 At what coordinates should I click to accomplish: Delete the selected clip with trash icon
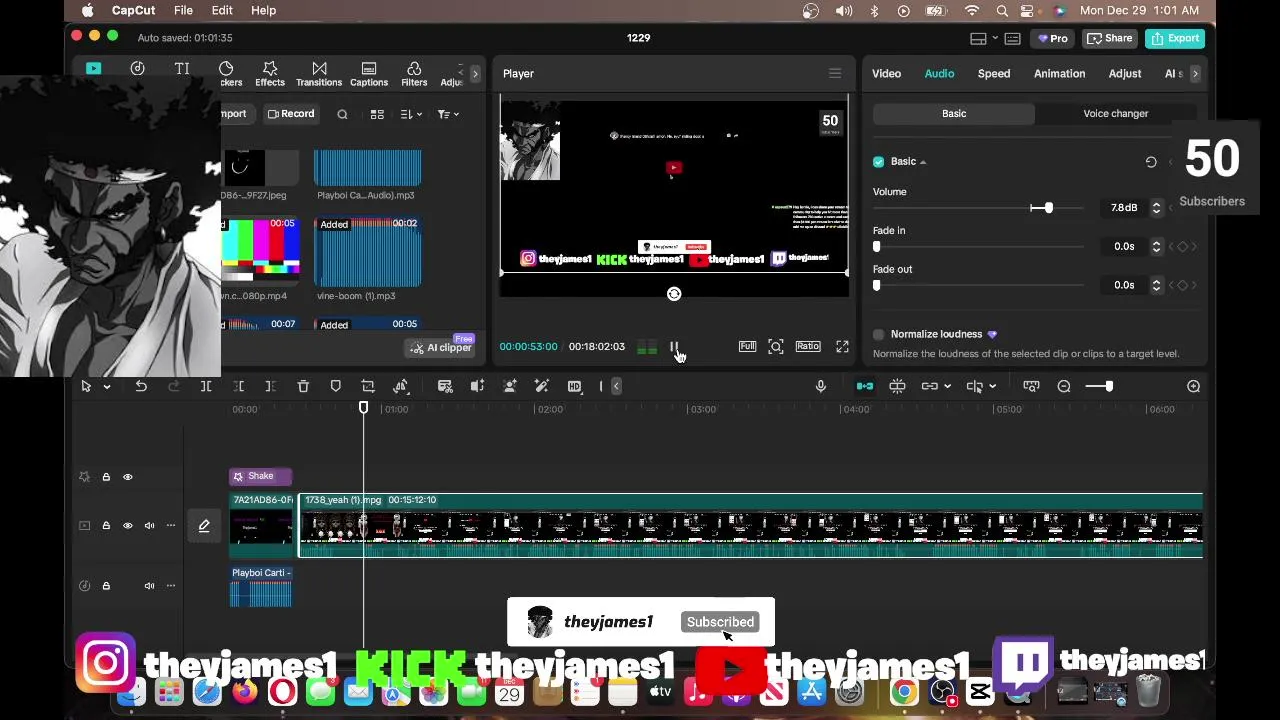[x=303, y=386]
